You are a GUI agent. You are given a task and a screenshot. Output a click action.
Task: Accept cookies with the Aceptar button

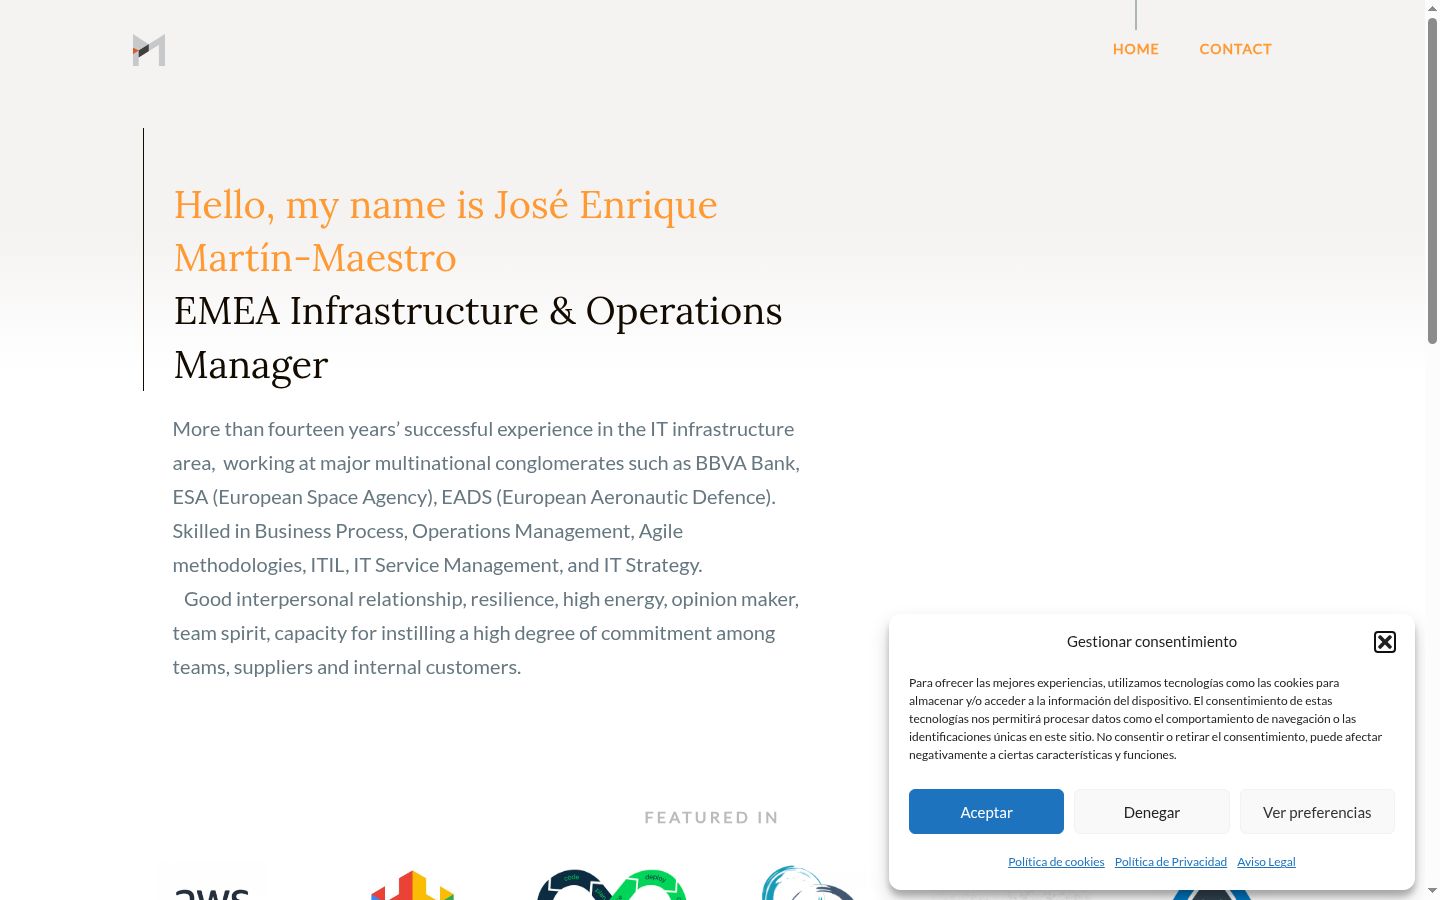(x=986, y=812)
